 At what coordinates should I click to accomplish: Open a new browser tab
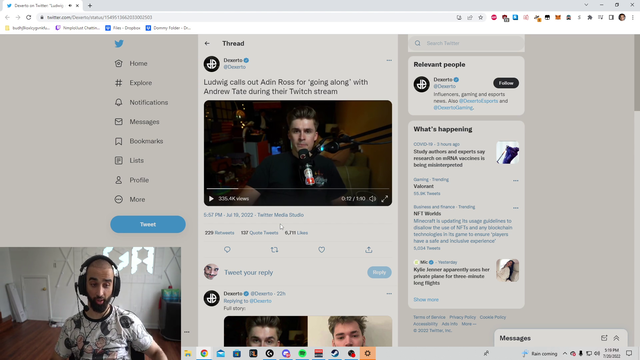[x=90, y=6]
